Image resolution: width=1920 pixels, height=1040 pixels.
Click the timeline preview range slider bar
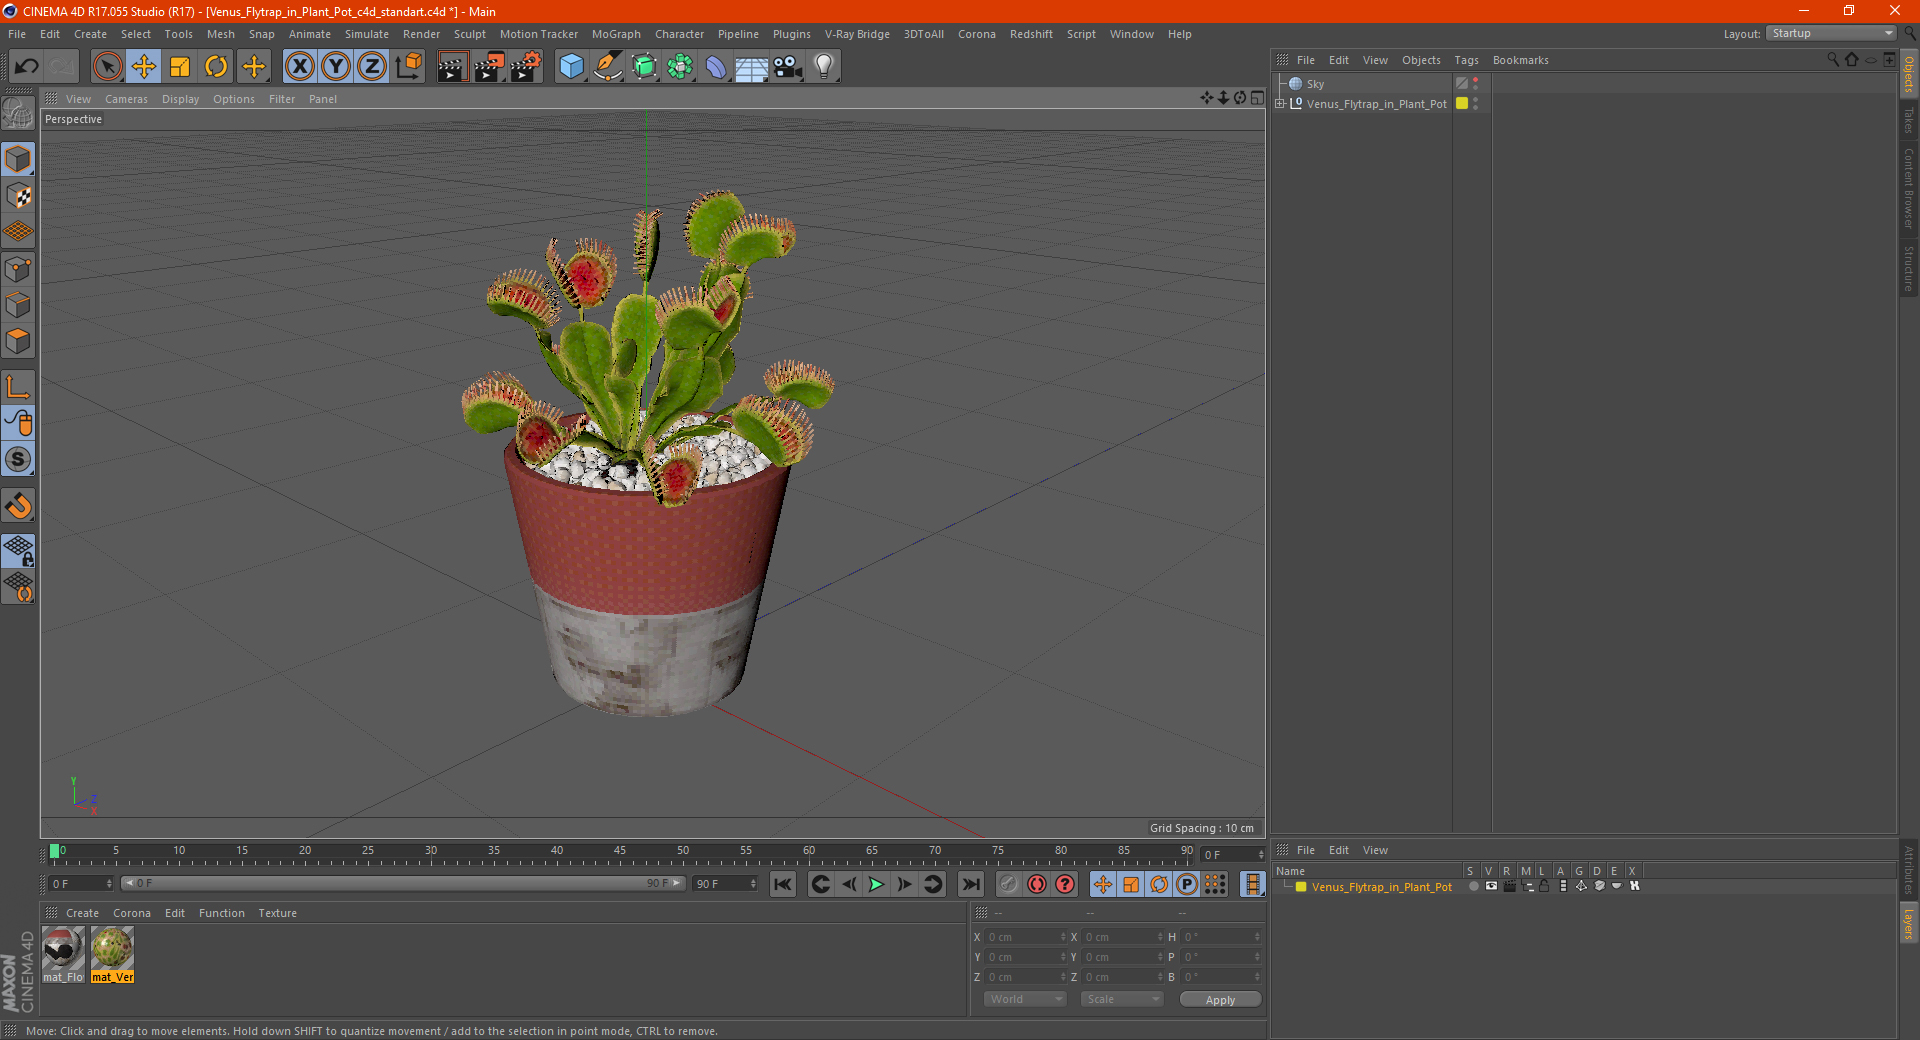403,883
